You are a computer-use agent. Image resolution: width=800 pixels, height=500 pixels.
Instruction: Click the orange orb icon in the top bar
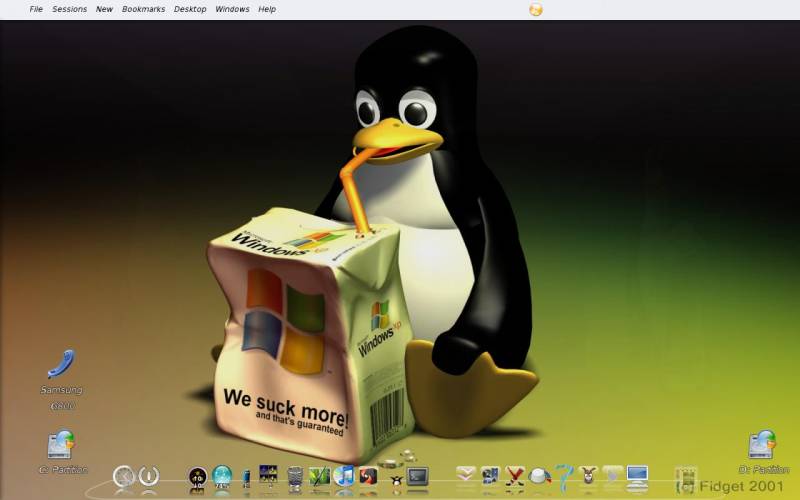pyautogui.click(x=536, y=9)
